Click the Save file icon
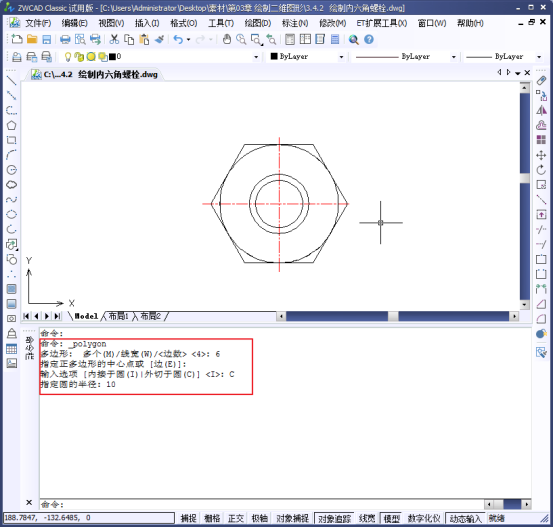The width and height of the screenshot is (553, 528). click(47, 39)
